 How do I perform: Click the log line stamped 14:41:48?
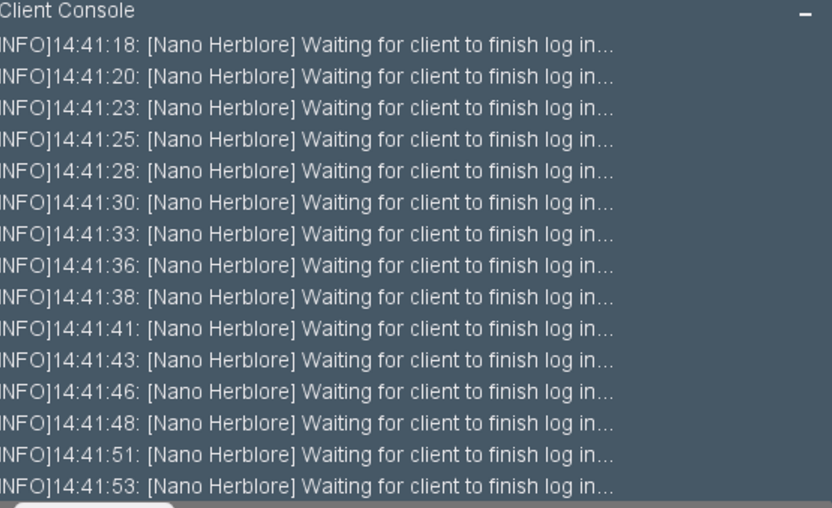pyautogui.click(x=307, y=424)
